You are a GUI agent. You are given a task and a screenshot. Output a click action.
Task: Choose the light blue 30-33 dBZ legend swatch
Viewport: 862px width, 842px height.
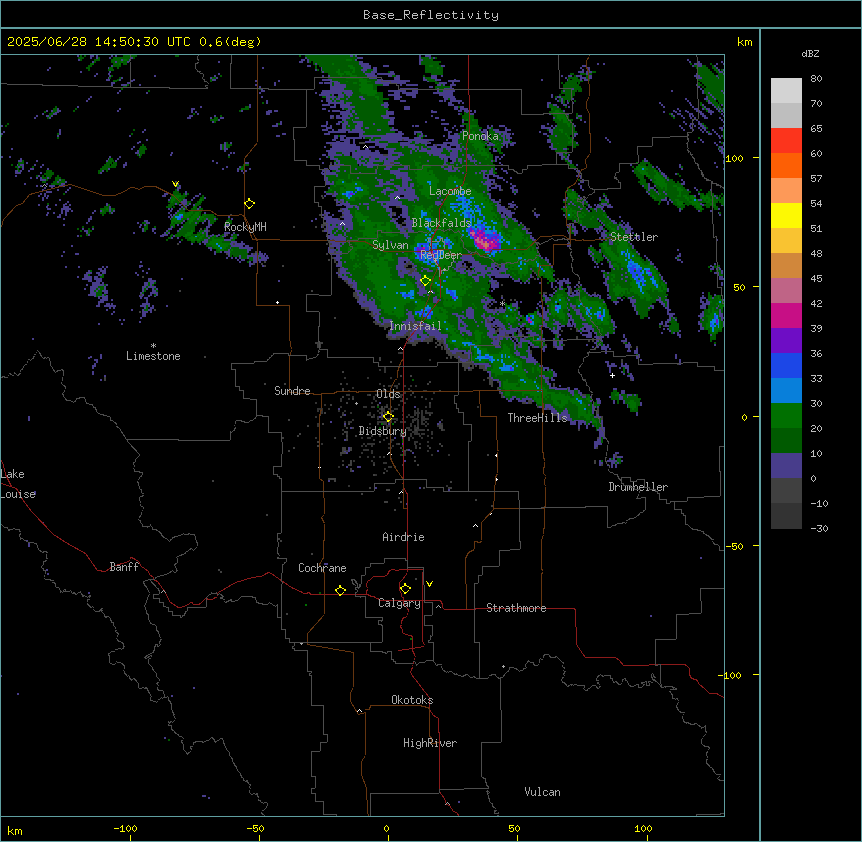pos(786,391)
